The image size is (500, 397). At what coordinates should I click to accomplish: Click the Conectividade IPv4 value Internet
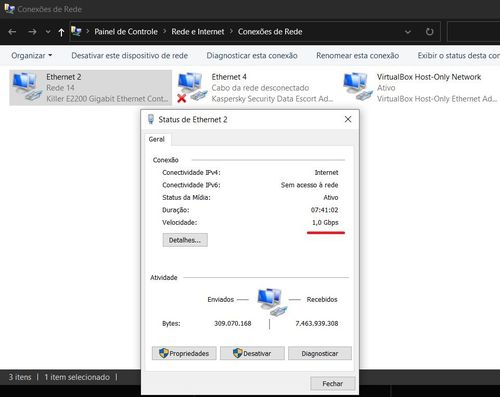pyautogui.click(x=326, y=172)
